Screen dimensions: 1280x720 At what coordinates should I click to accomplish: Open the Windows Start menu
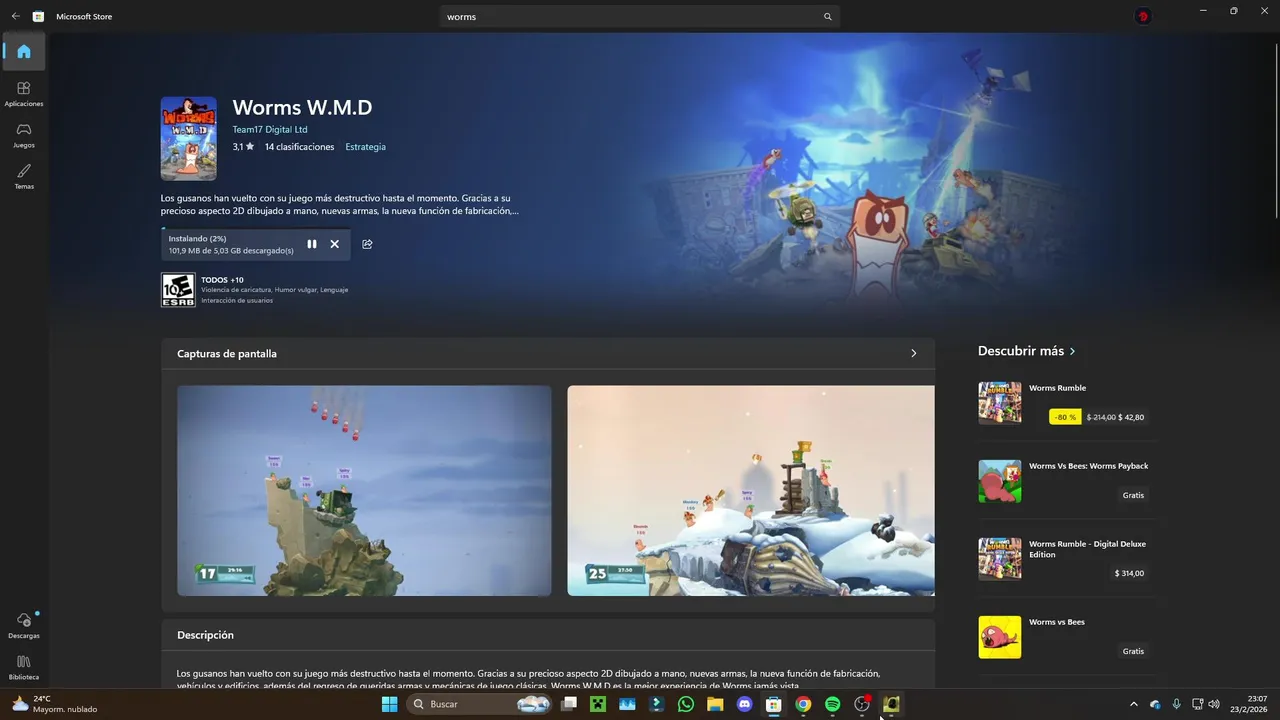pos(389,704)
